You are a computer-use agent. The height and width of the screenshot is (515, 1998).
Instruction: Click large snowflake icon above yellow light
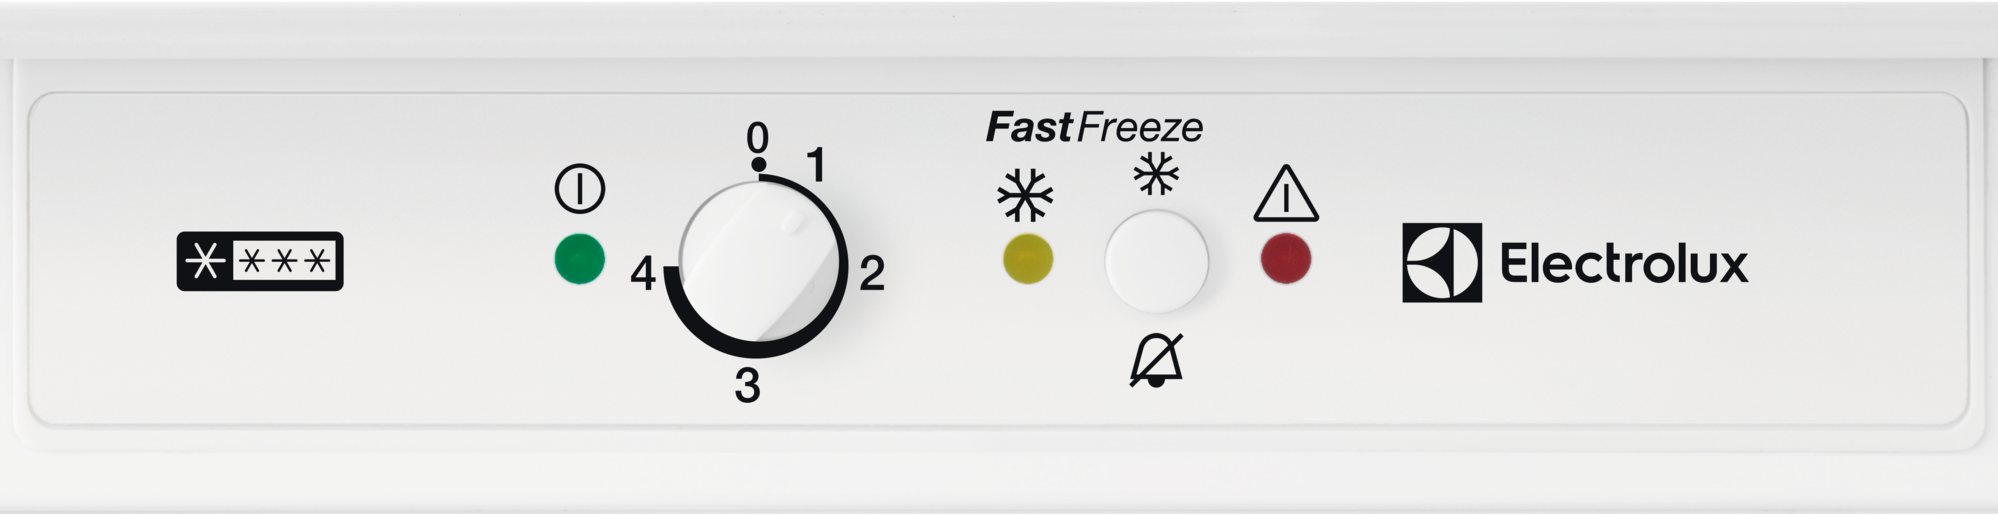coord(1026,195)
